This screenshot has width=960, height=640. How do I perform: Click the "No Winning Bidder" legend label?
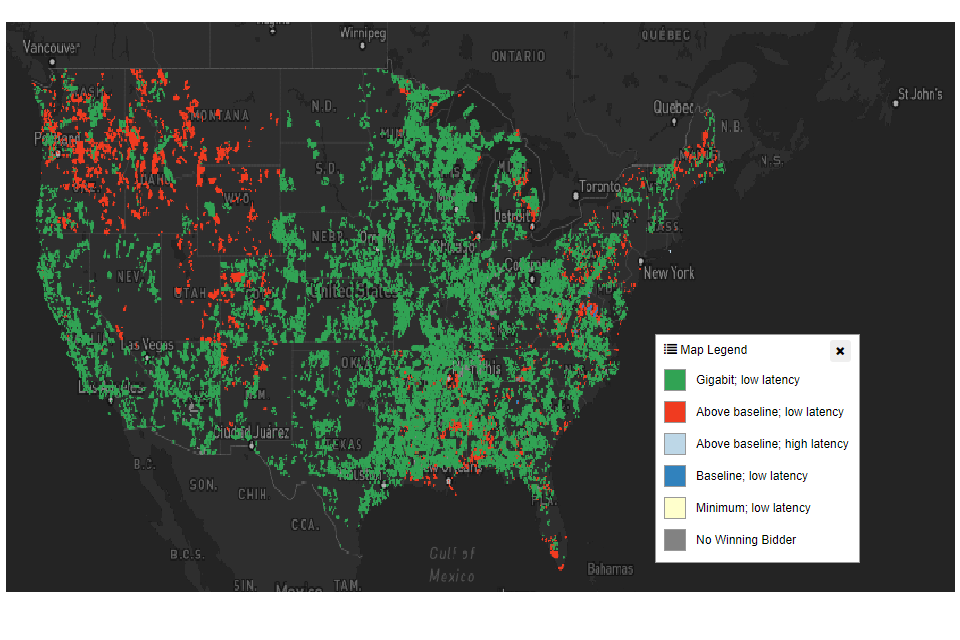coord(746,540)
